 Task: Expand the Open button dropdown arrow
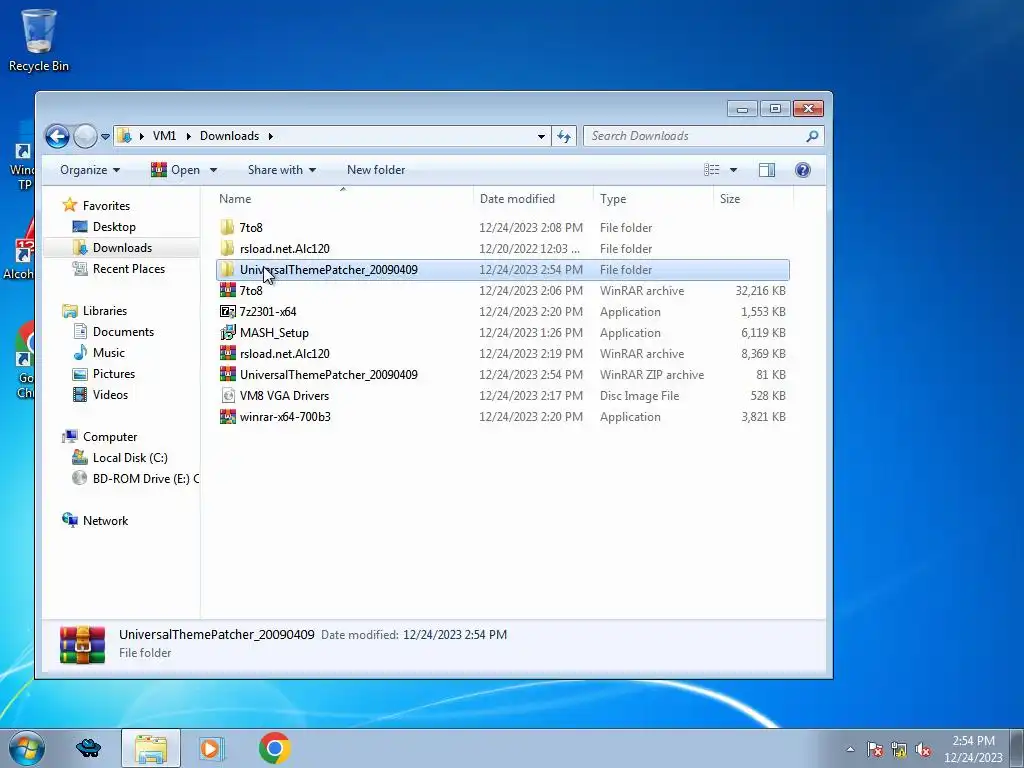pos(213,170)
